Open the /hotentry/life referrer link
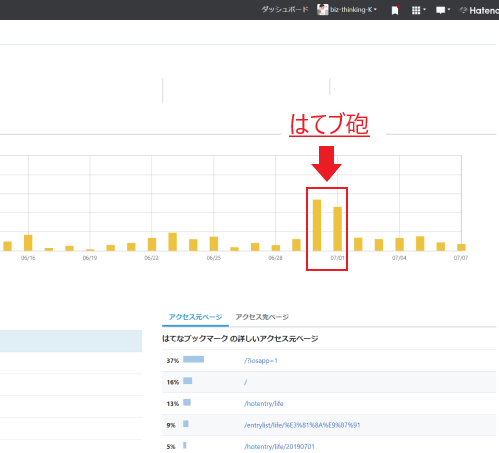 click(x=264, y=404)
